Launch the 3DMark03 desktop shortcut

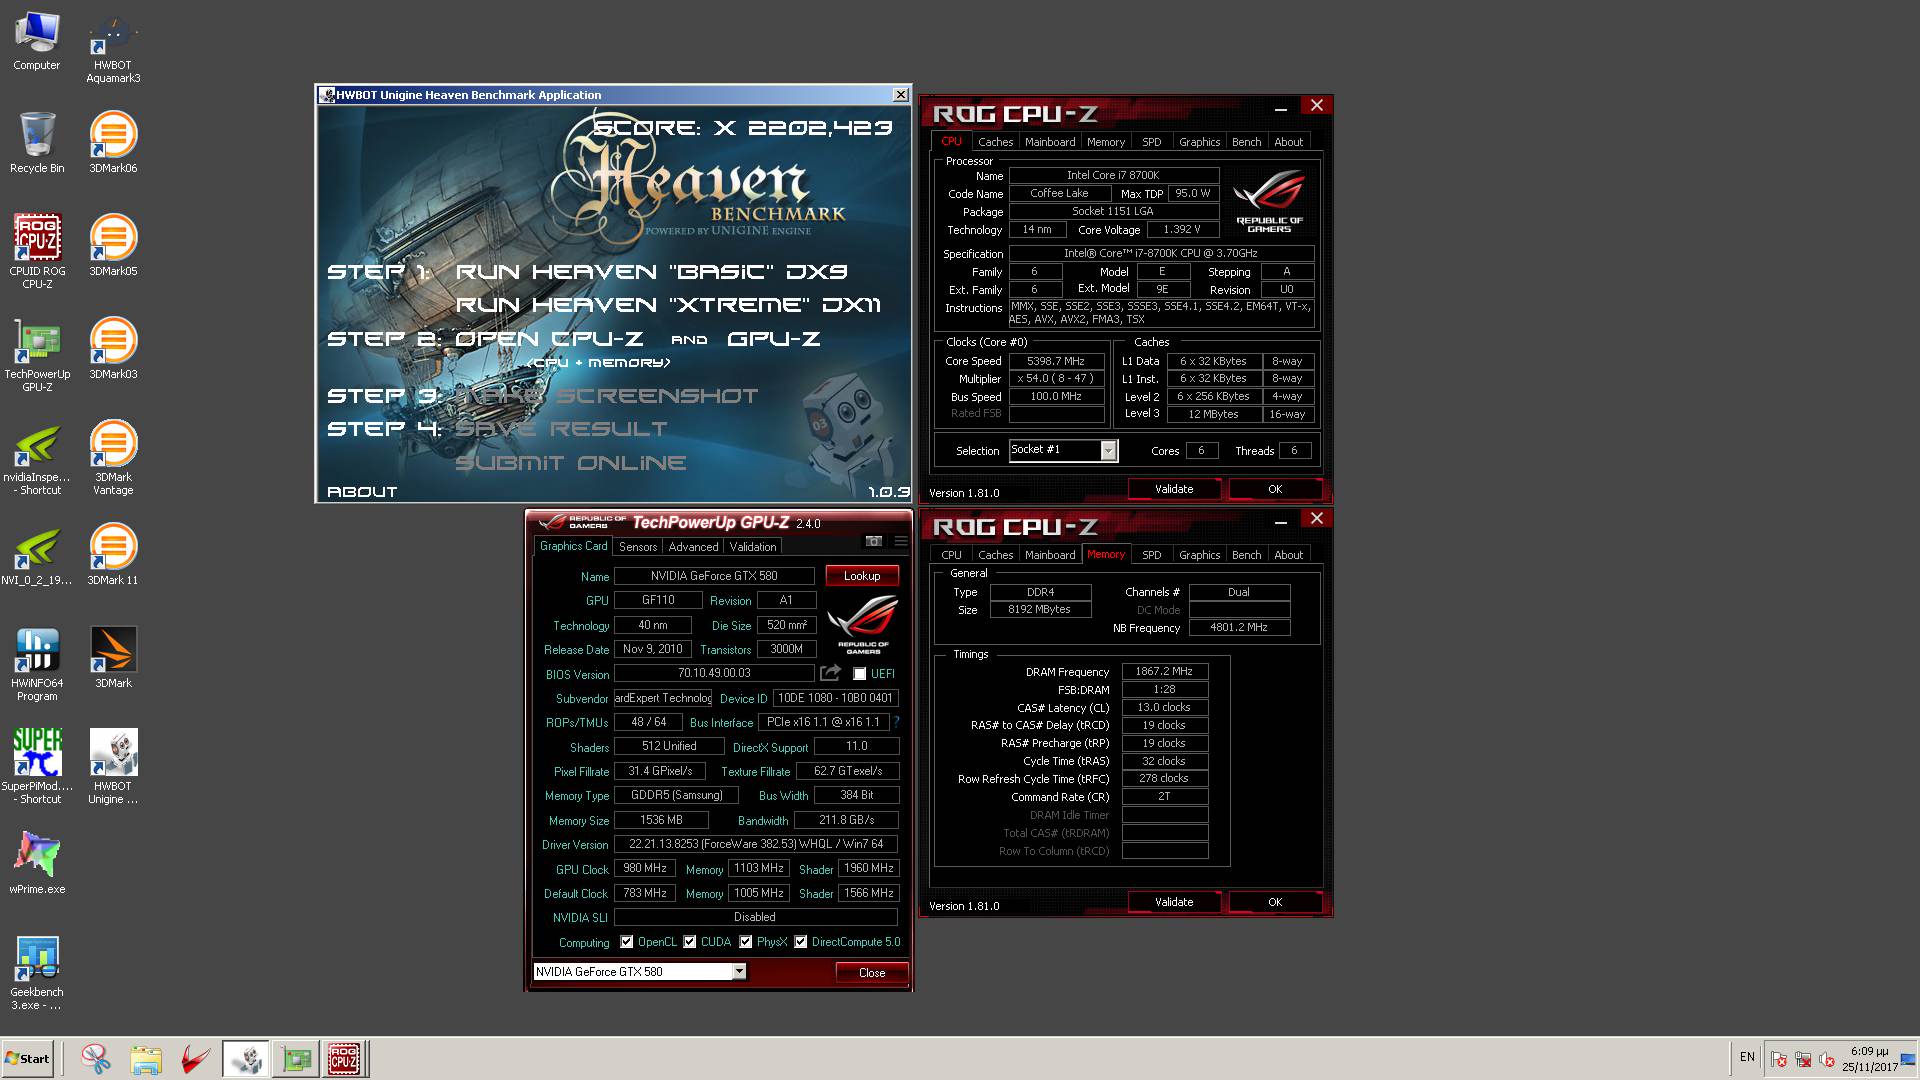point(113,348)
